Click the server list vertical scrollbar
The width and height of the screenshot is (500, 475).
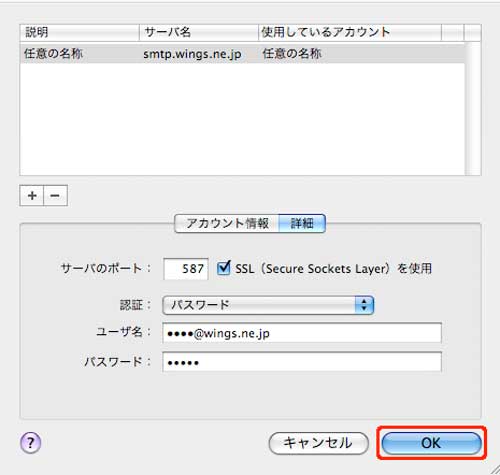[x=473, y=108]
